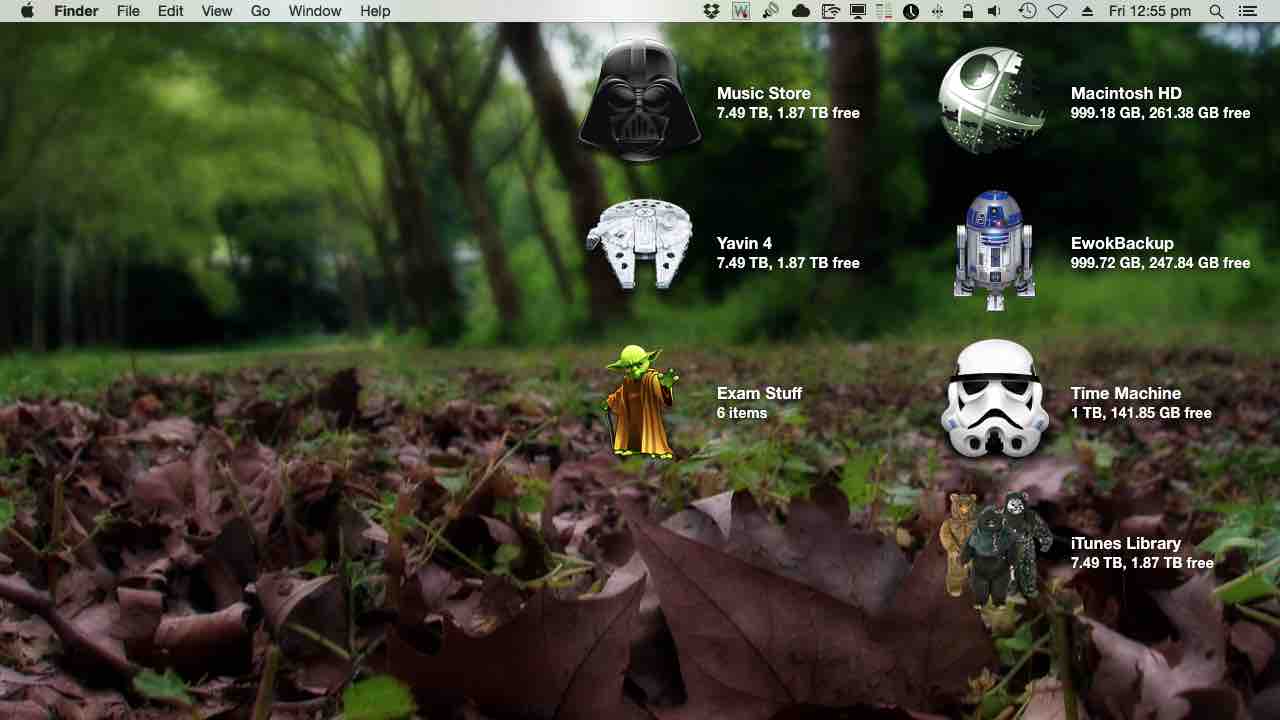Select the EwokBackup R2-D2 drive icon
This screenshot has width=1280, height=720.
[x=994, y=250]
